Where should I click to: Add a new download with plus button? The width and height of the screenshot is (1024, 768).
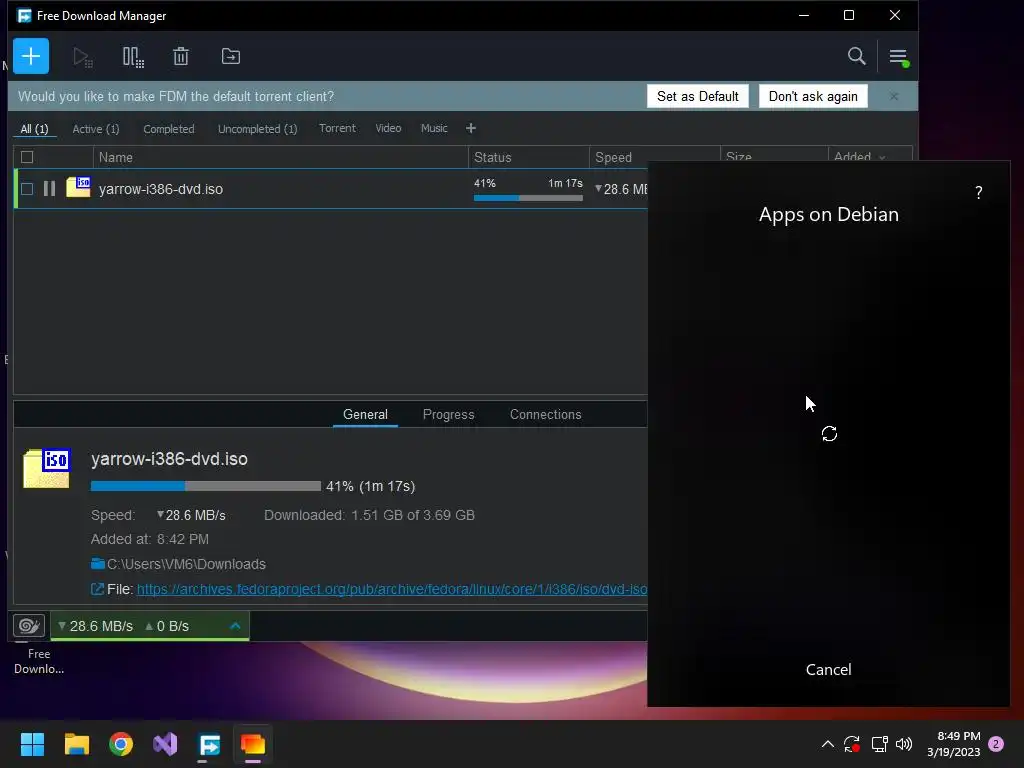pyautogui.click(x=31, y=56)
